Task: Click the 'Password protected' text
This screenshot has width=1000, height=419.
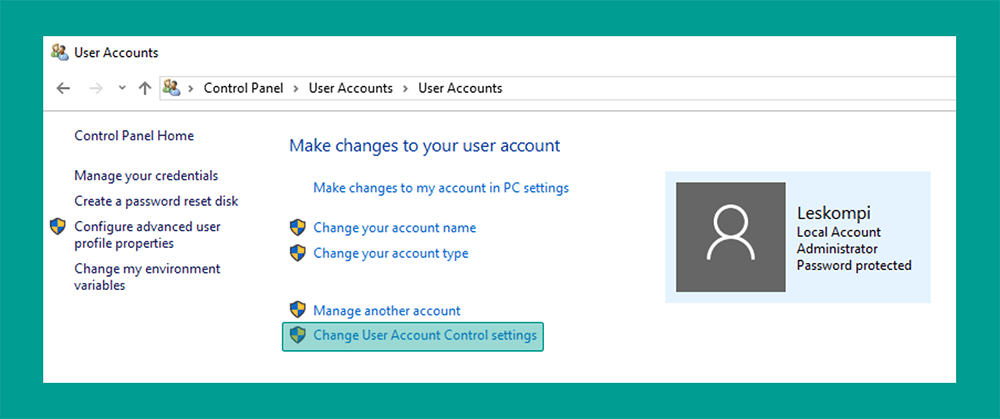Action: pyautogui.click(x=855, y=265)
